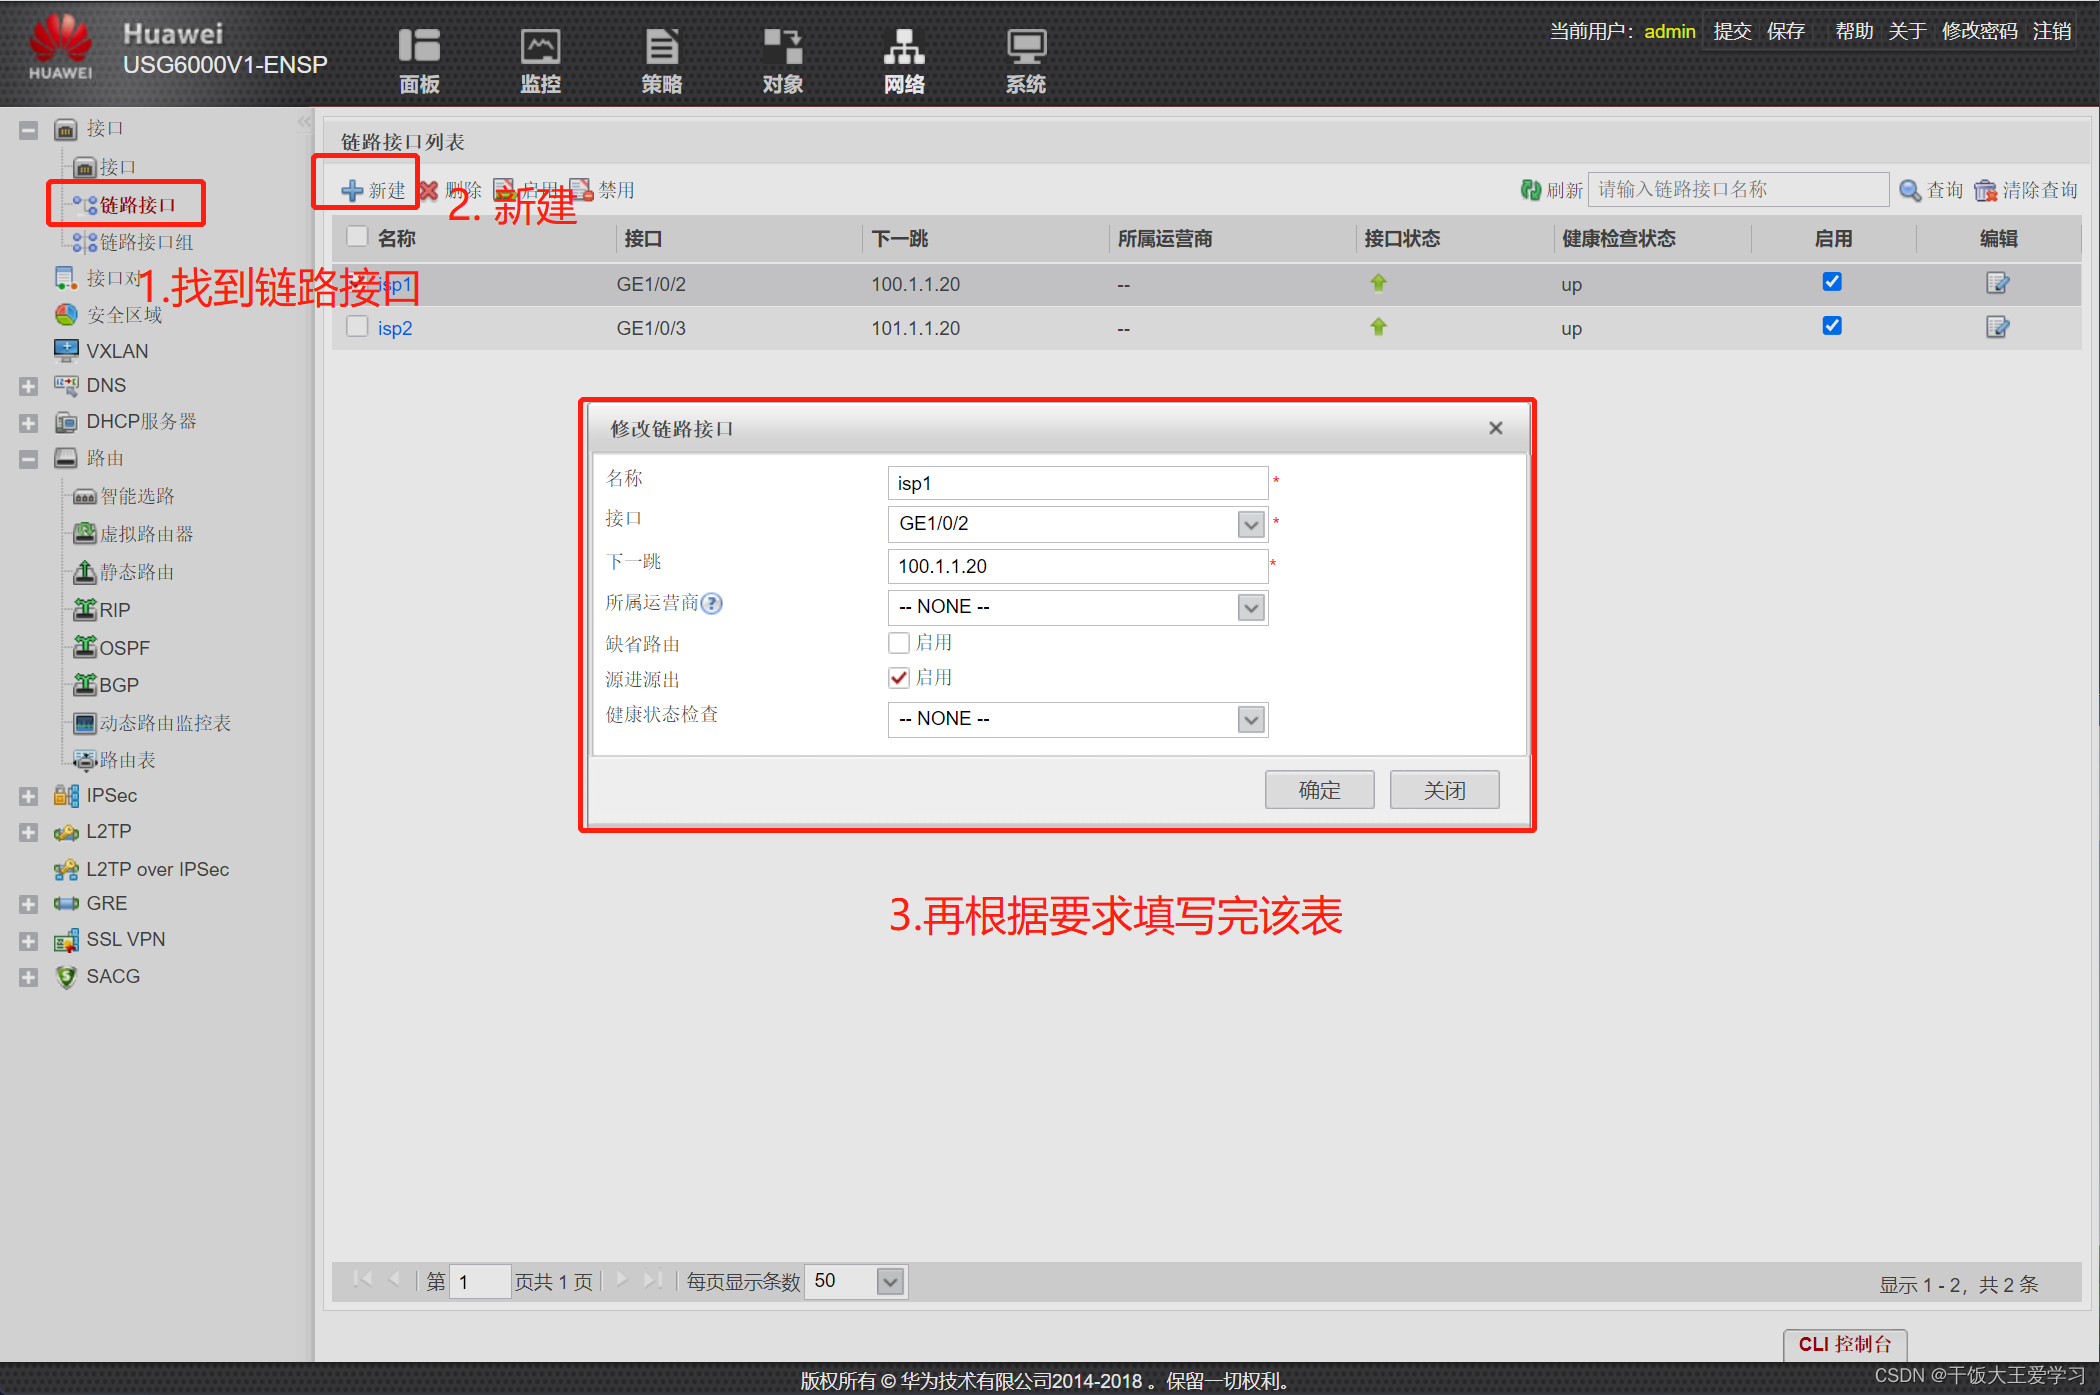Click the 查询 search icon
This screenshot has width=2100, height=1395.
1910,190
